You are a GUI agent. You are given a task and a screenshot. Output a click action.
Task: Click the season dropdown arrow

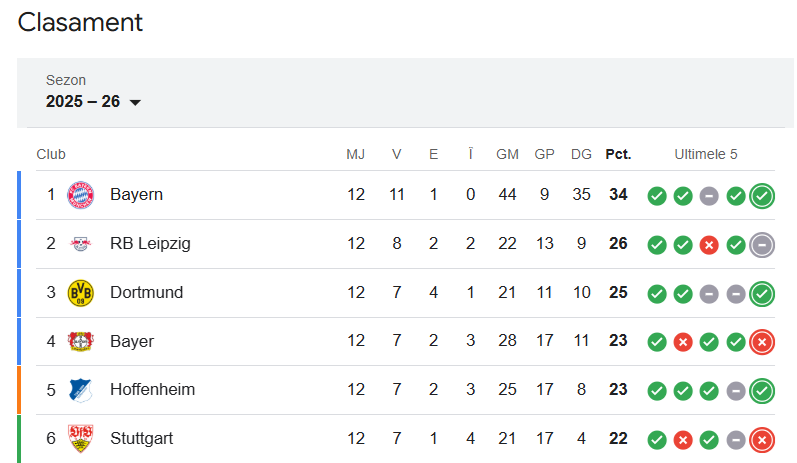pos(135,102)
